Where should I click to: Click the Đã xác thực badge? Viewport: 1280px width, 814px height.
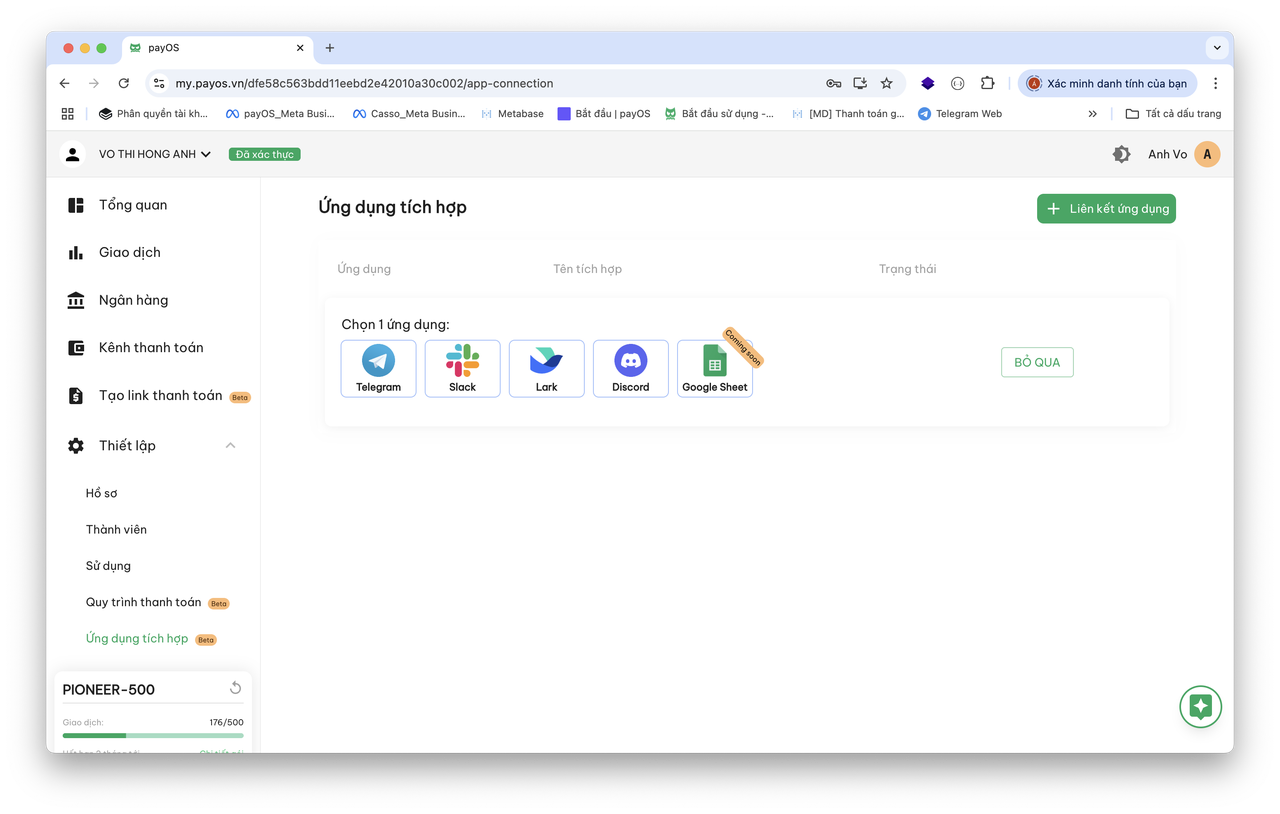265,154
